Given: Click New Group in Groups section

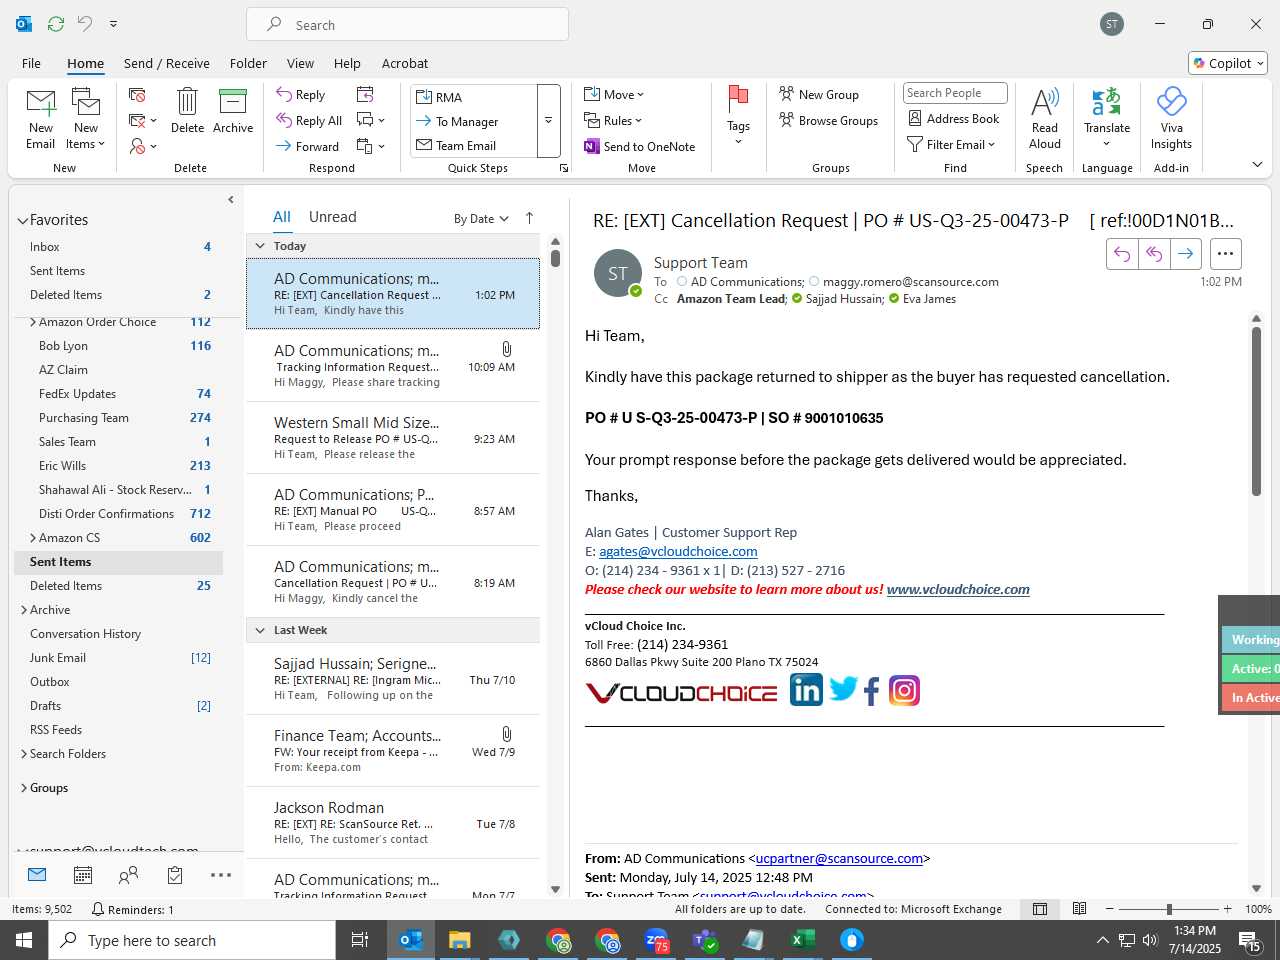Looking at the screenshot, I should coord(819,94).
